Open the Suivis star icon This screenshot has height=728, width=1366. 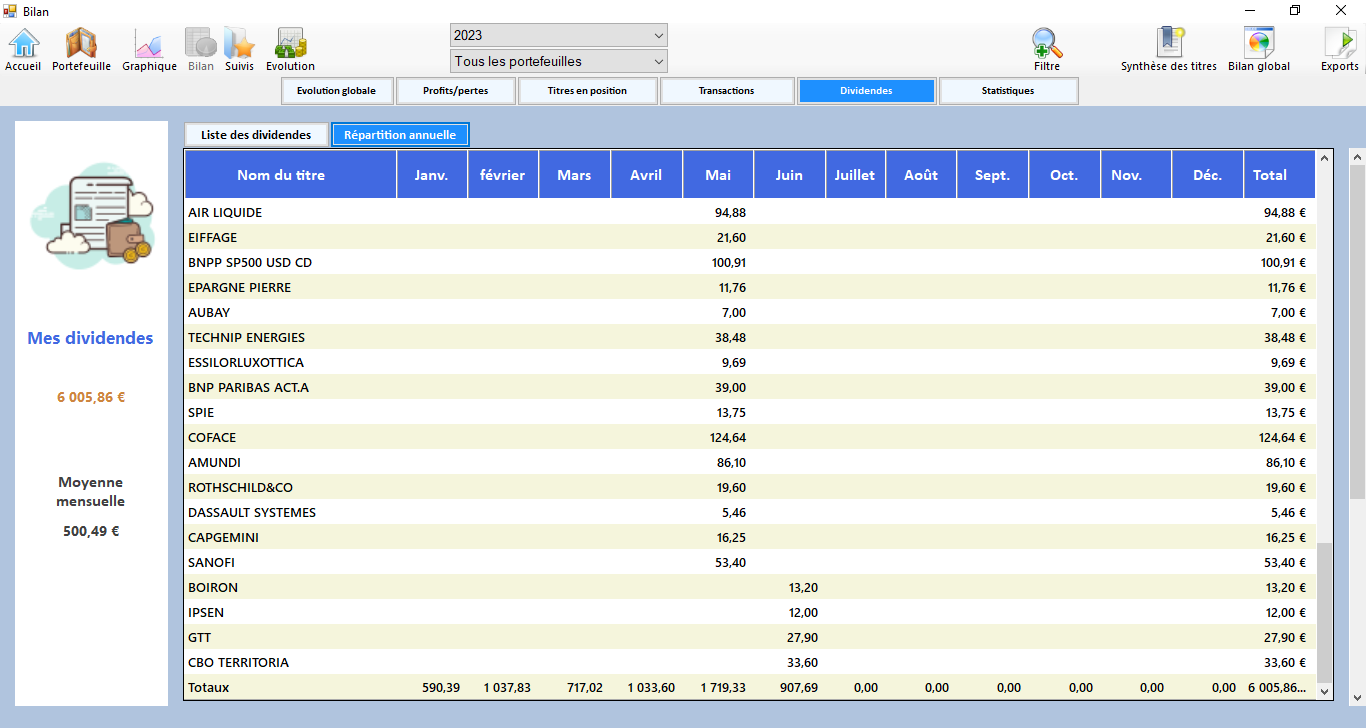[x=239, y=49]
